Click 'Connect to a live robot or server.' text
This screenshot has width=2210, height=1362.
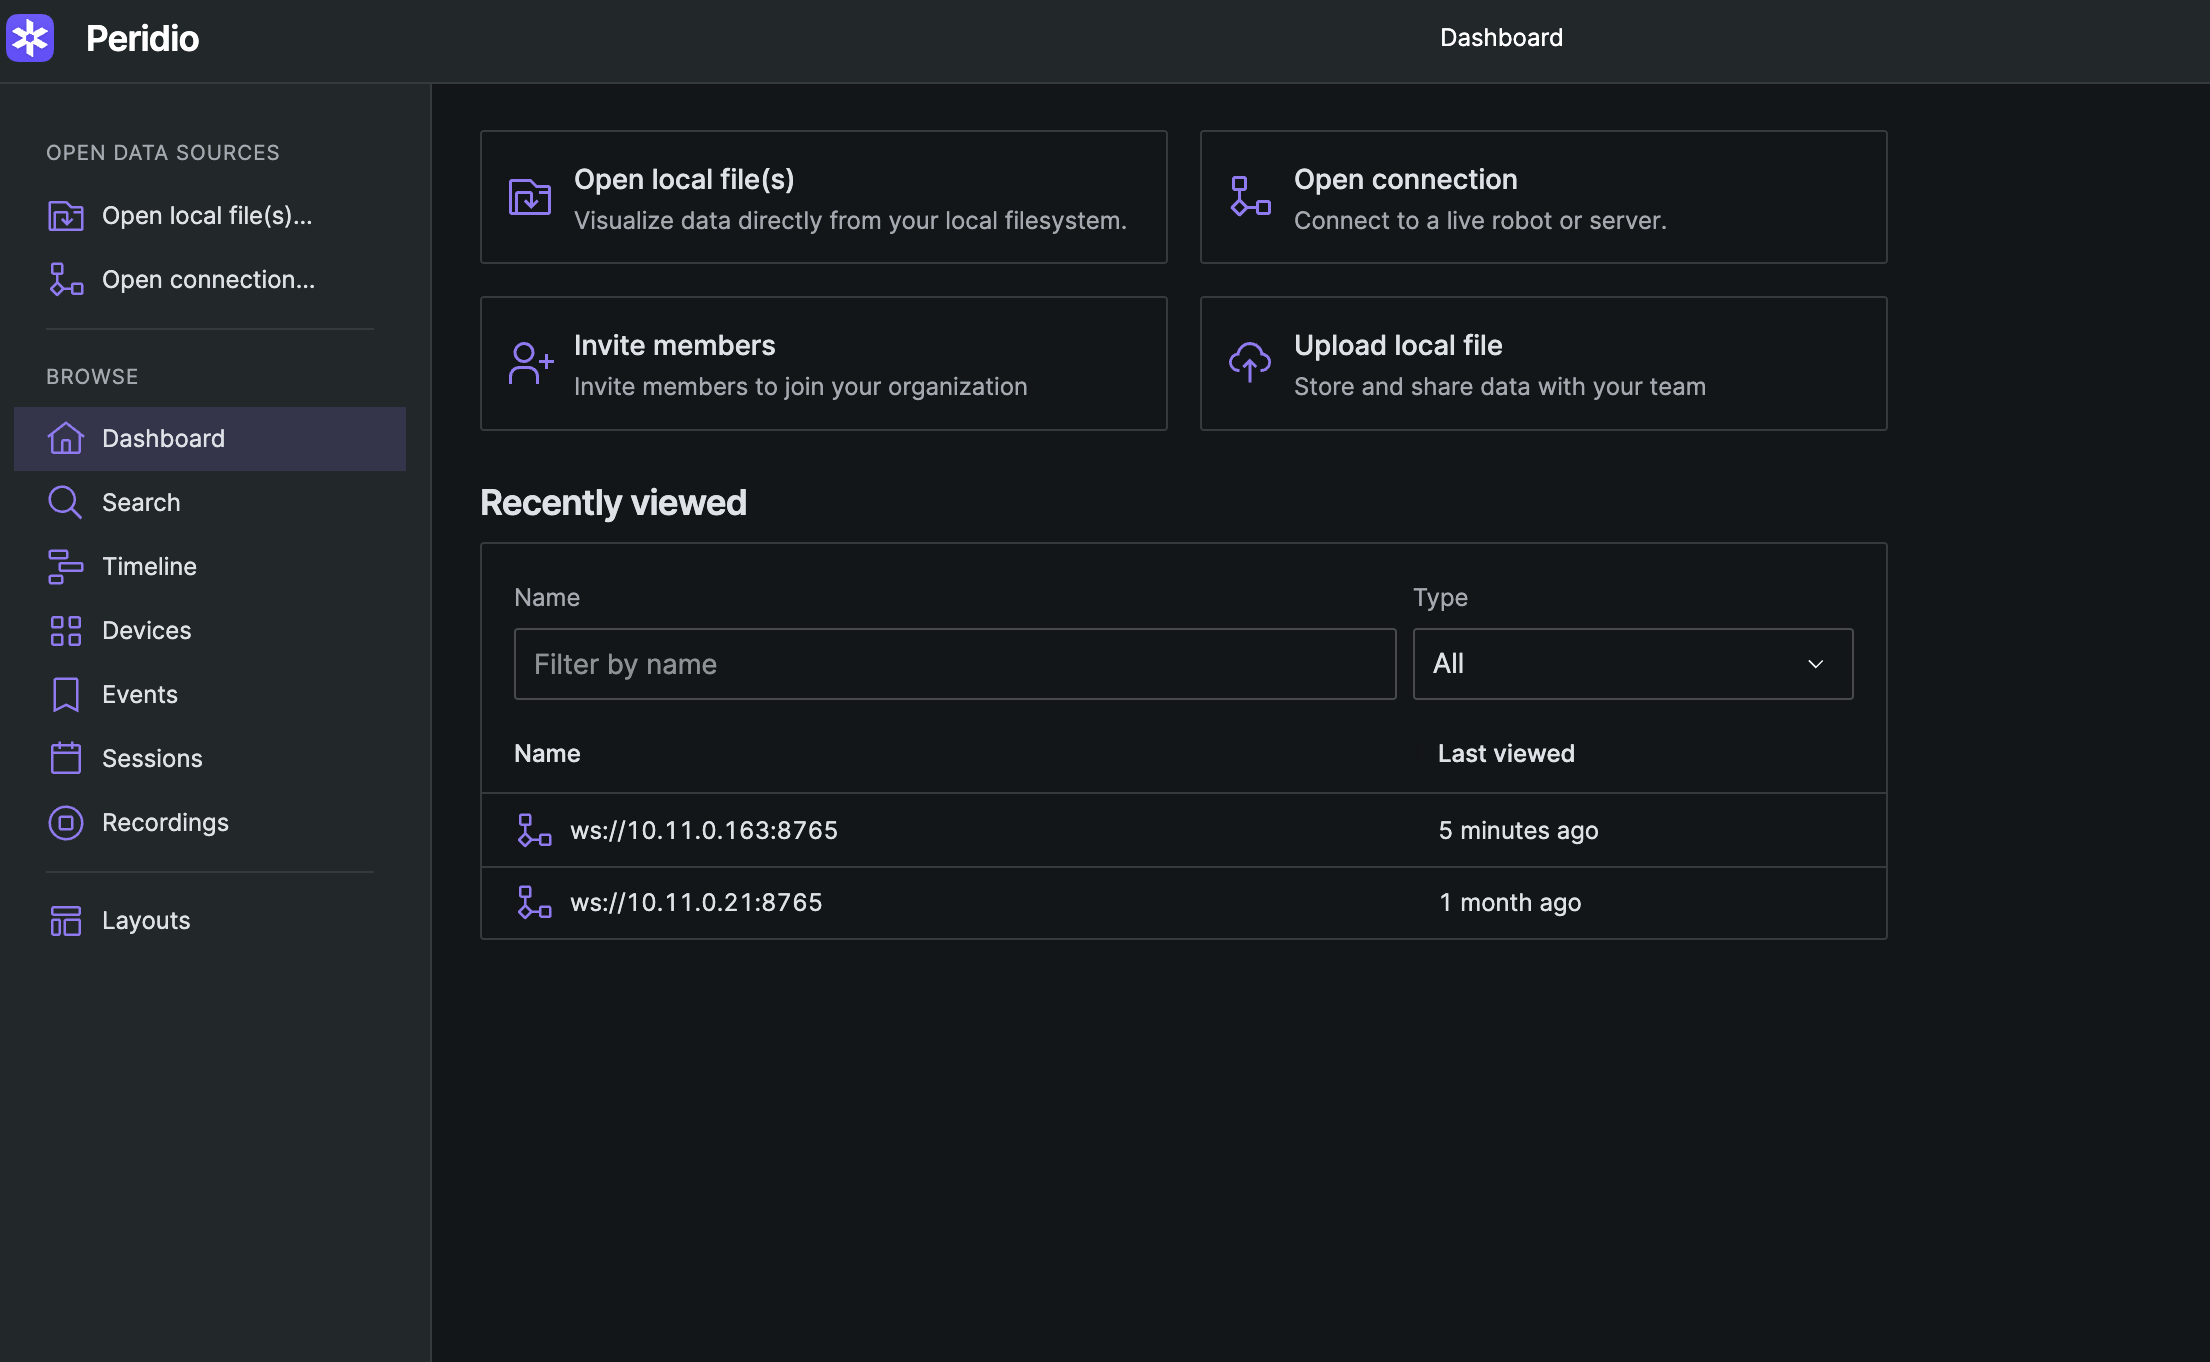[x=1480, y=220]
